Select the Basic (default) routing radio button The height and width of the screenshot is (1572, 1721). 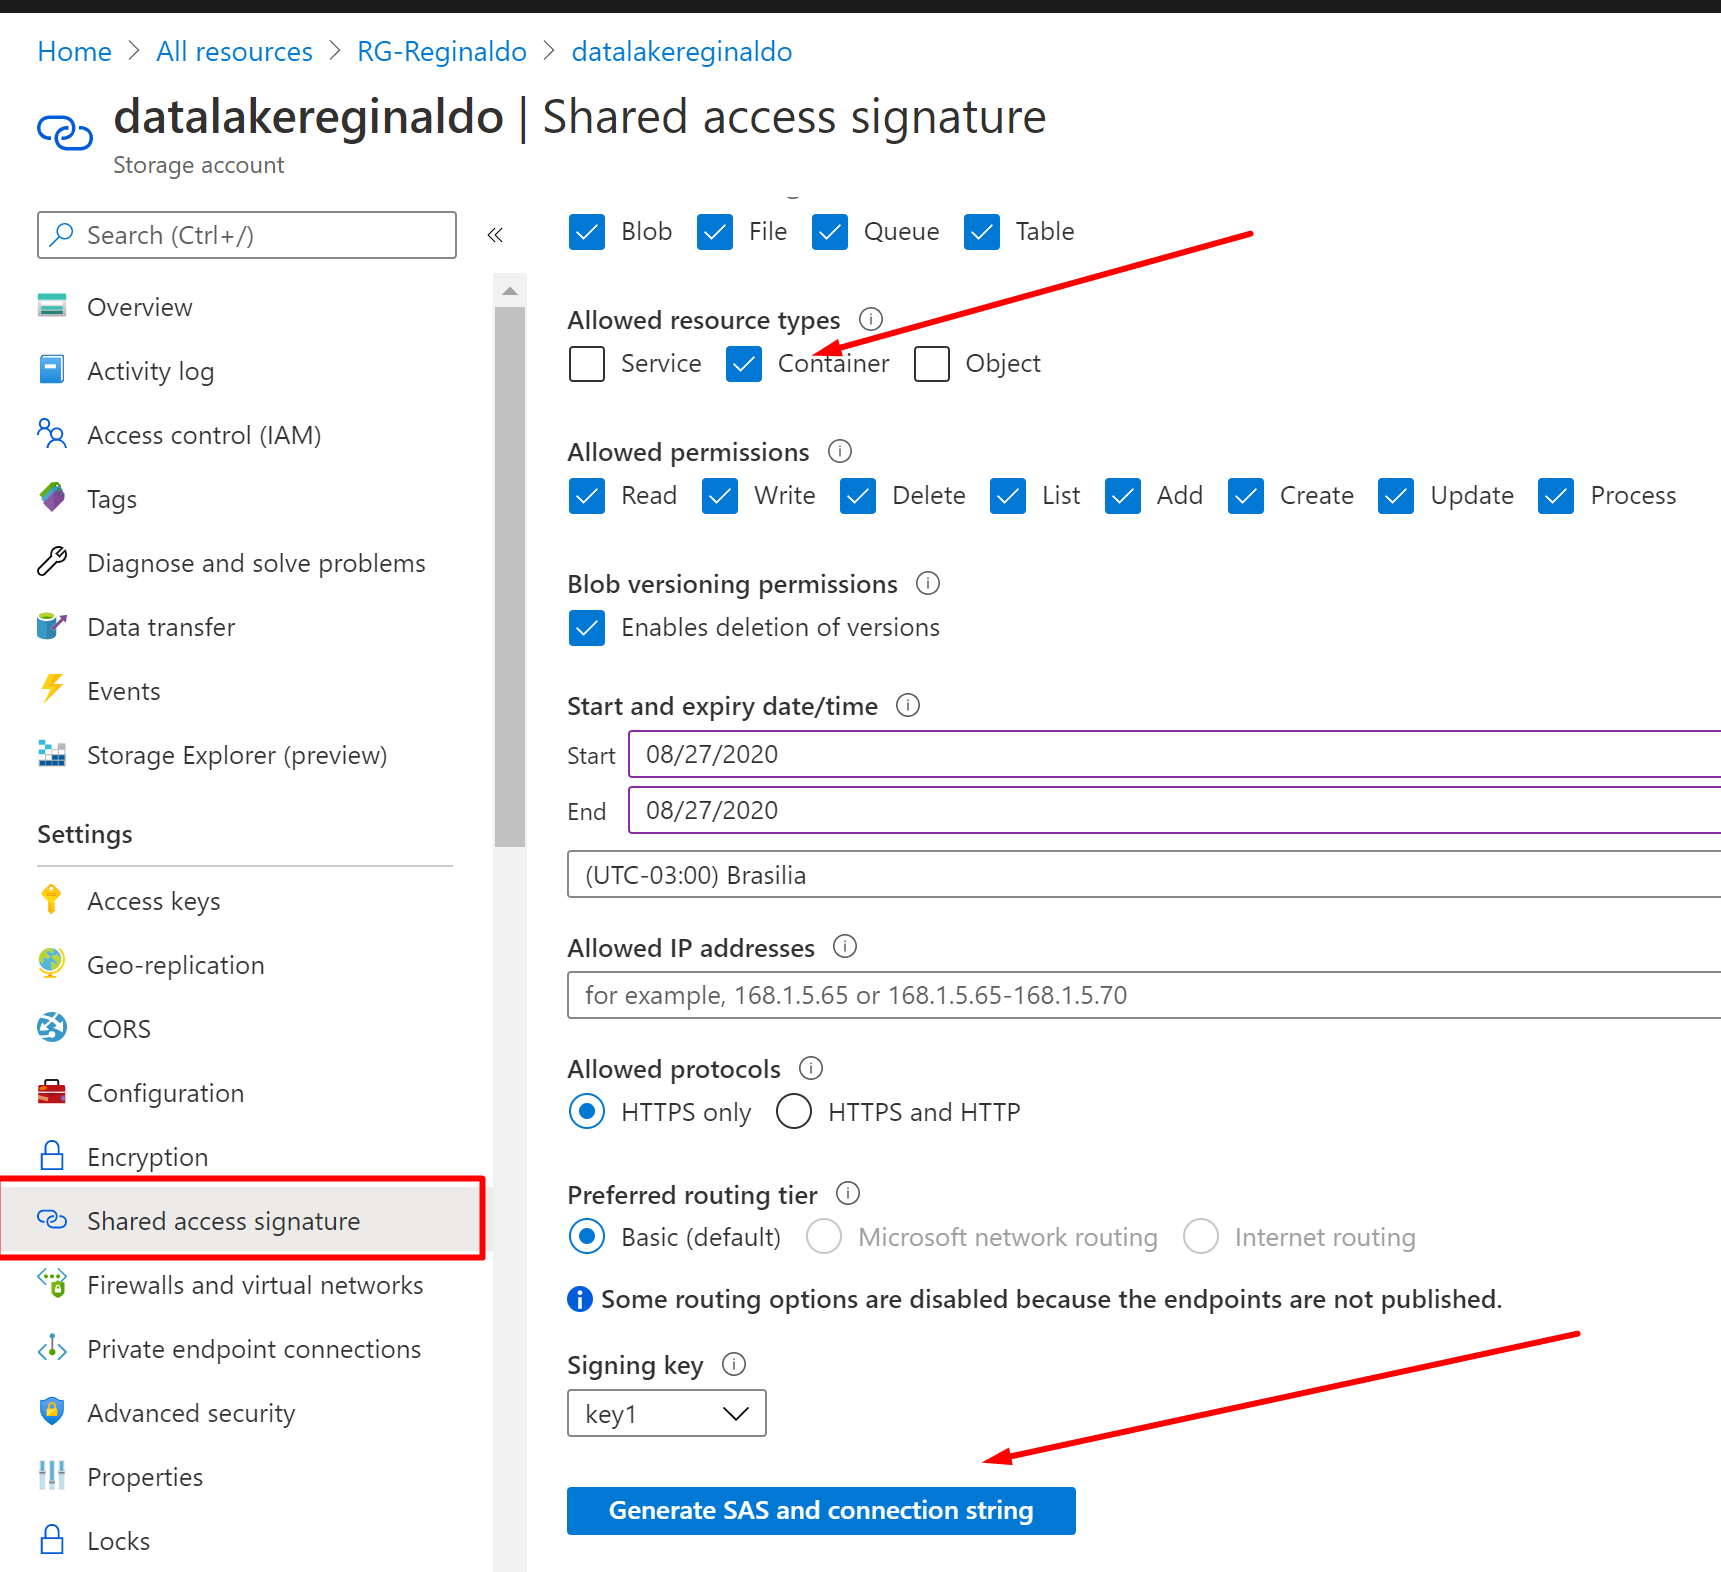[x=587, y=1236]
